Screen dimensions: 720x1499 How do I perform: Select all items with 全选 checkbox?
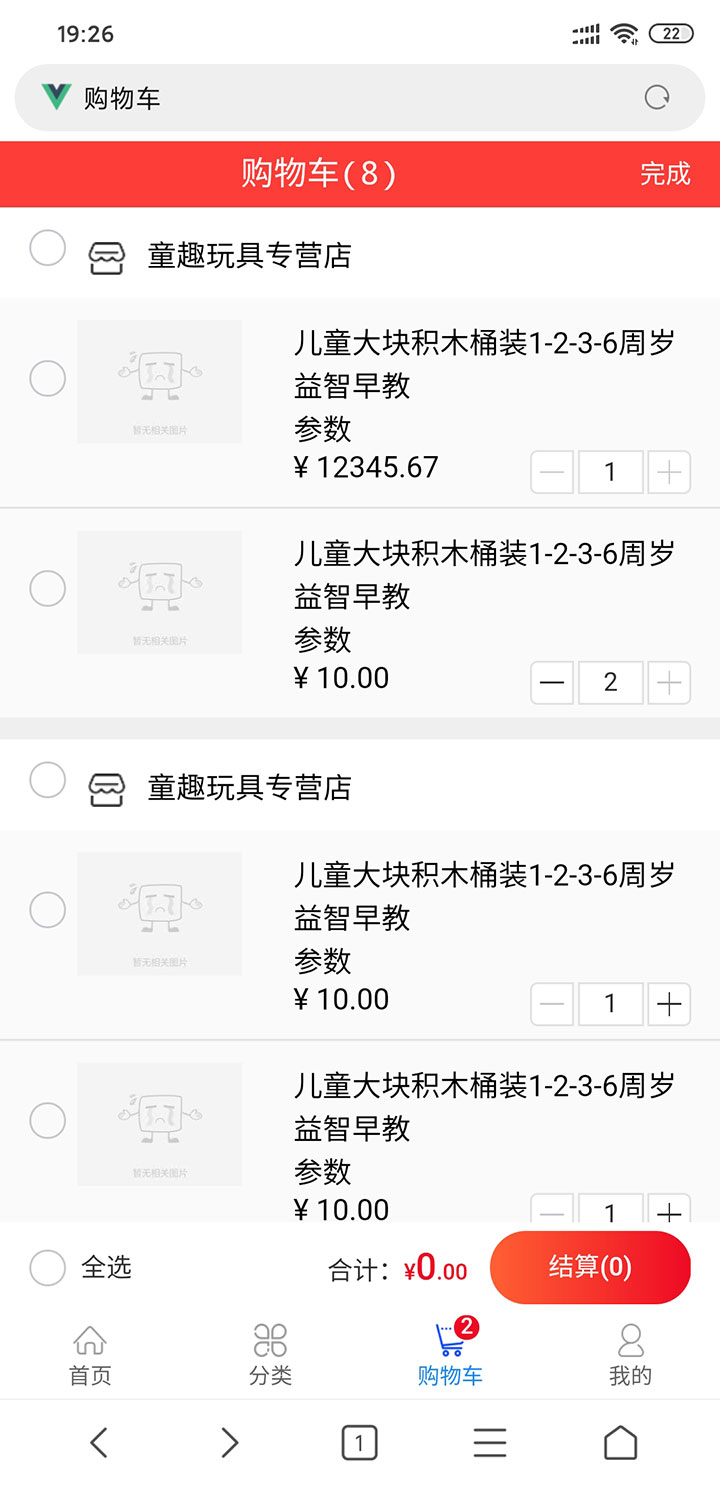click(x=48, y=1268)
